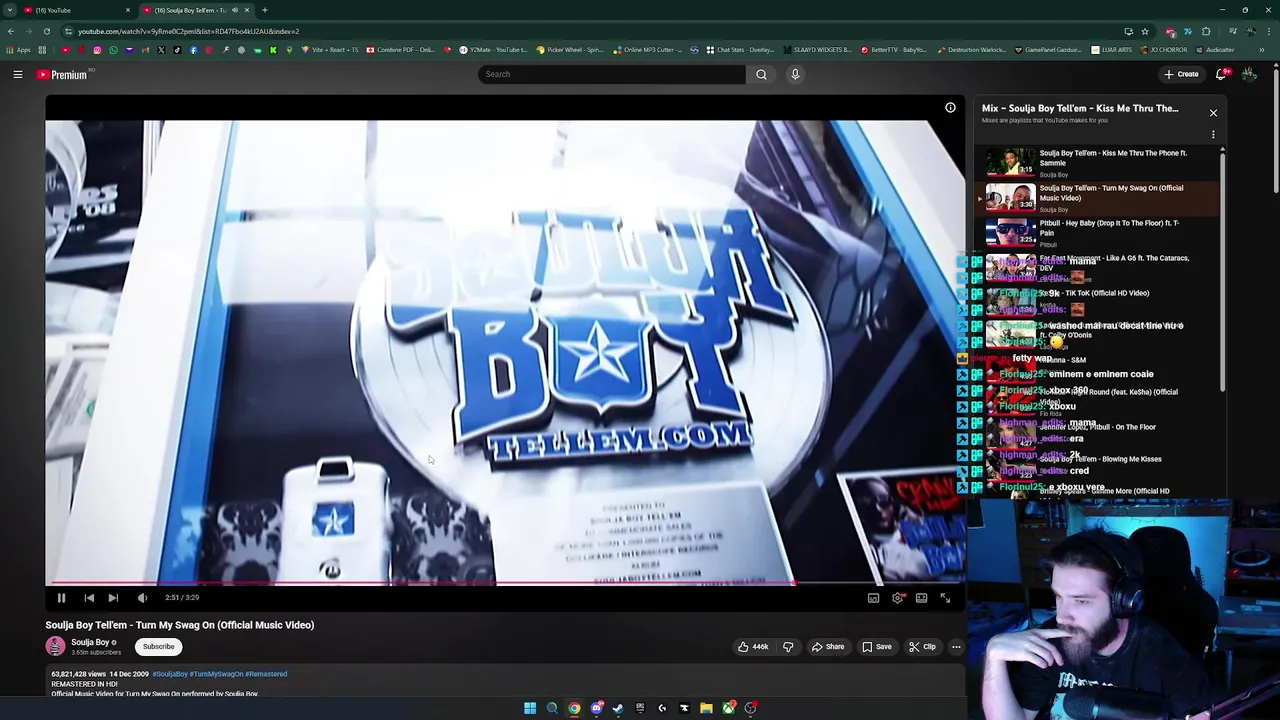Open the Soulja Boy channel name link
The width and height of the screenshot is (1280, 720).
(x=90, y=642)
